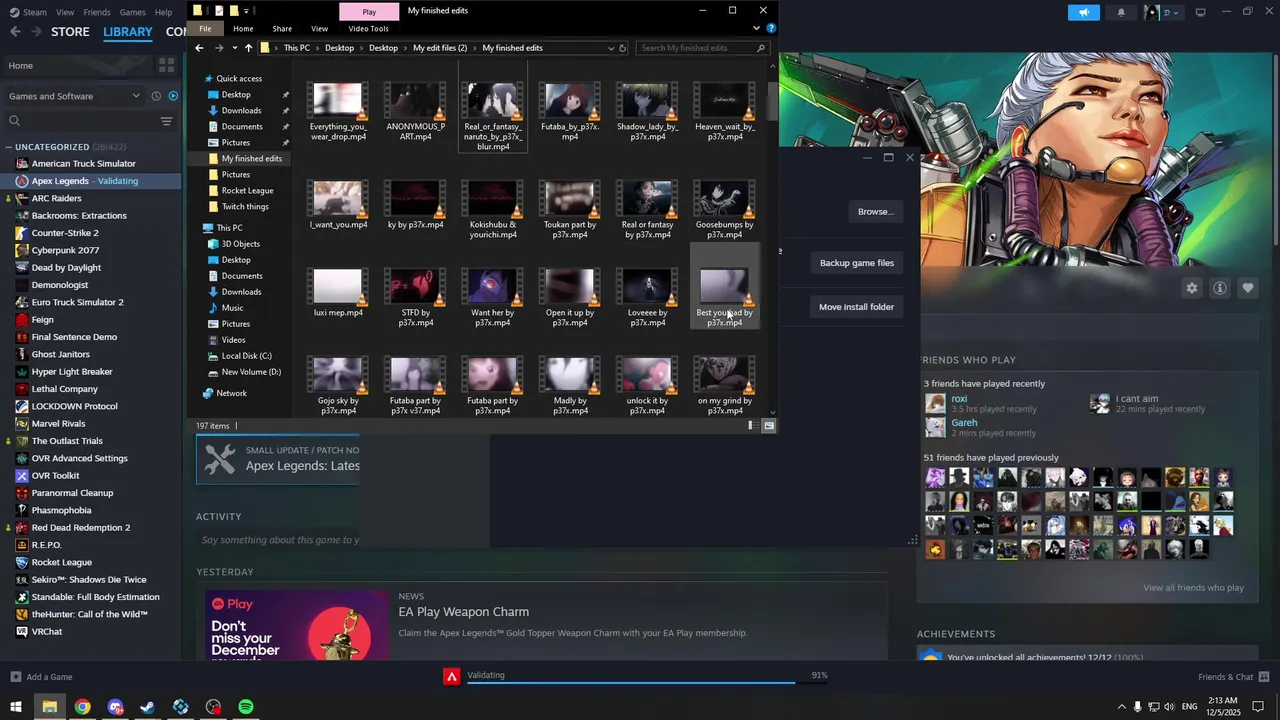Open Windows Start menu
Screen dimensions: 1280x720
[16, 707]
